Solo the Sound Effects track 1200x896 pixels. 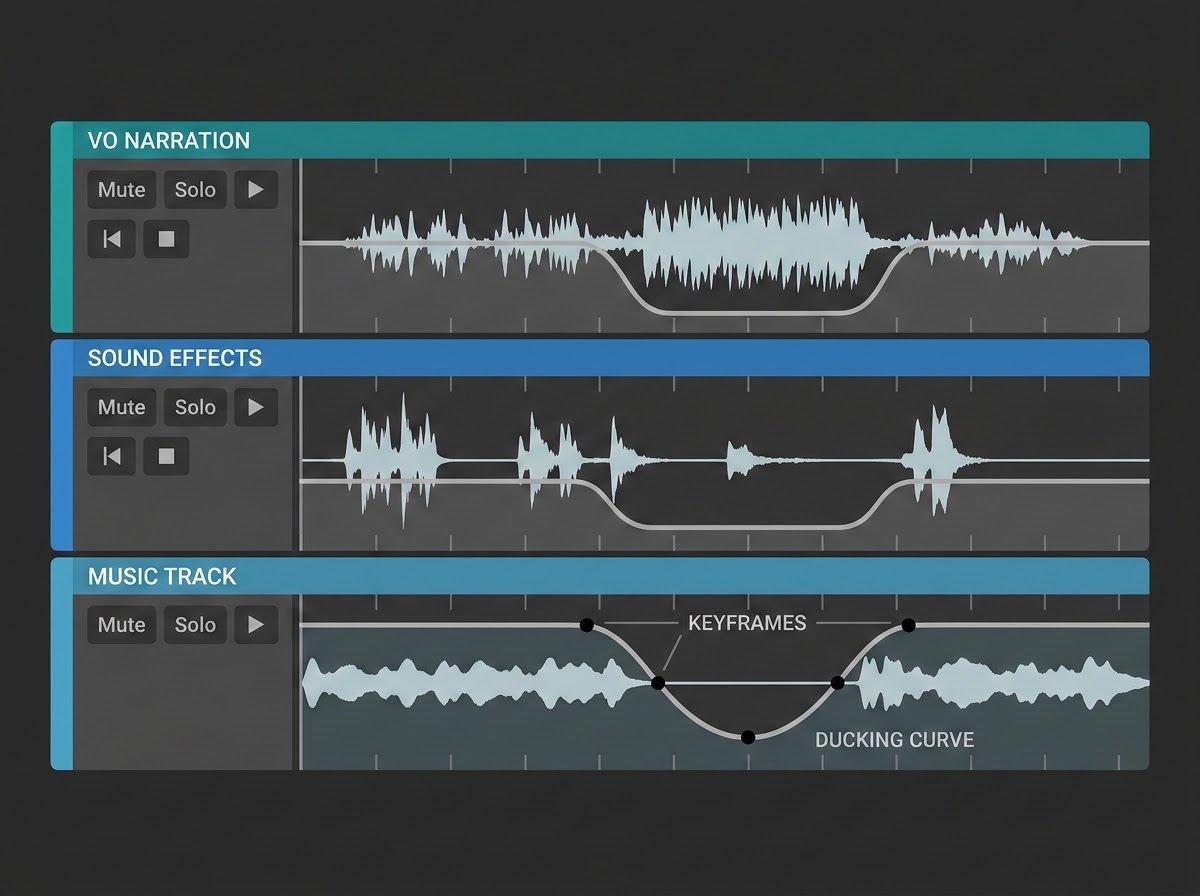195,407
